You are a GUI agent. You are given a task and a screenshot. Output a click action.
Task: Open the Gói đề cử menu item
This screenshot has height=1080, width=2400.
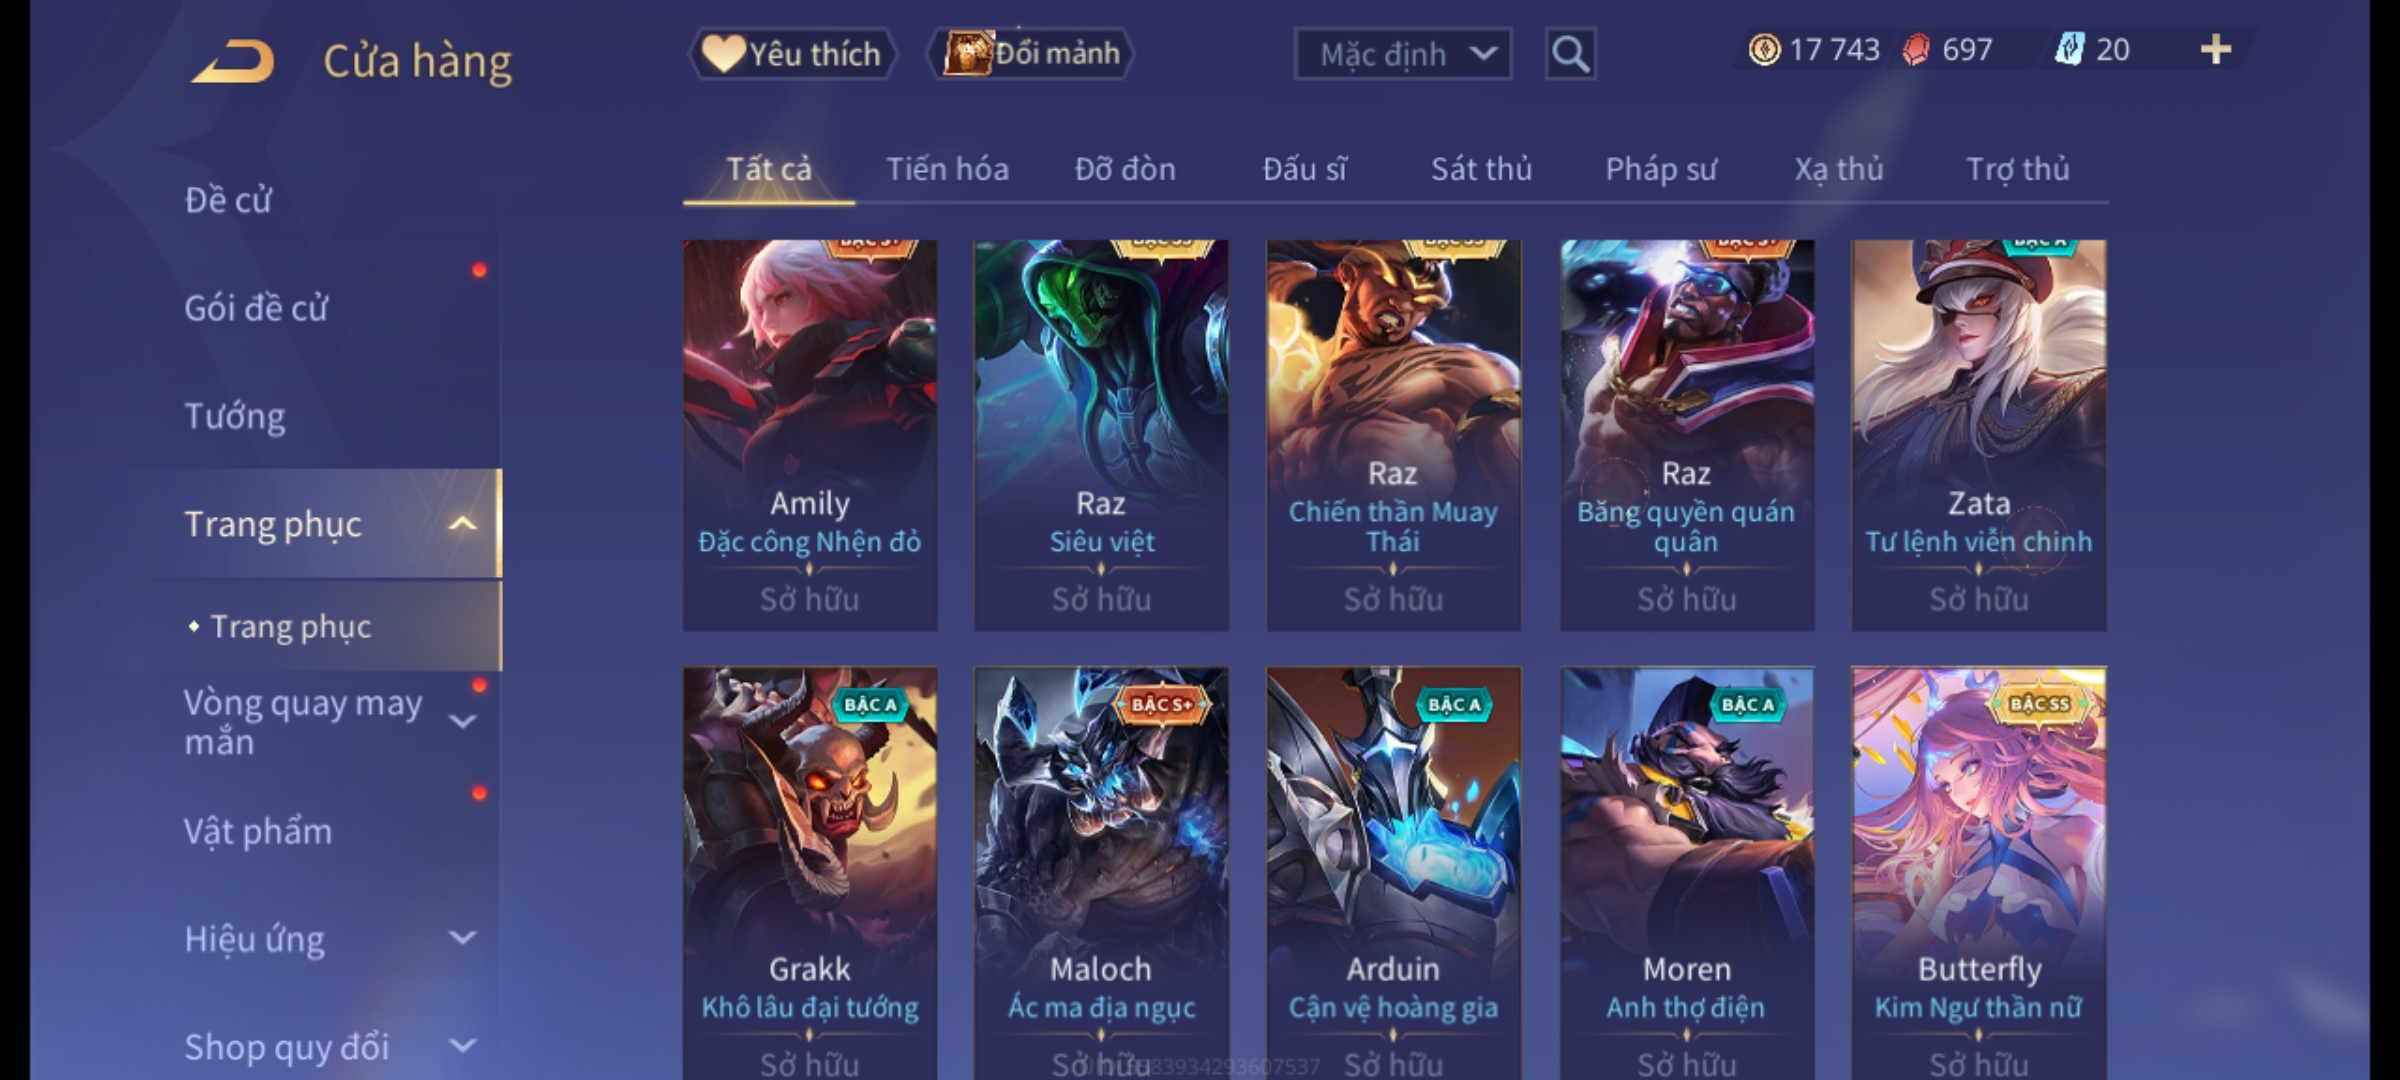[x=256, y=308]
